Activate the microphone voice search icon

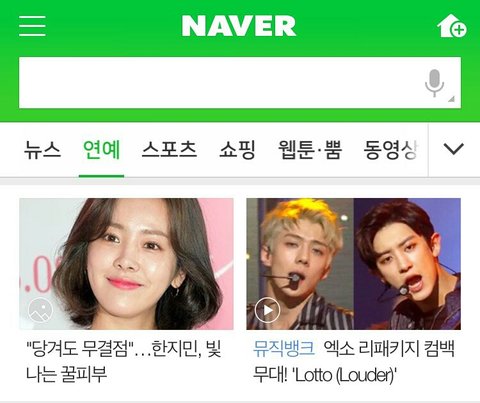click(x=434, y=83)
